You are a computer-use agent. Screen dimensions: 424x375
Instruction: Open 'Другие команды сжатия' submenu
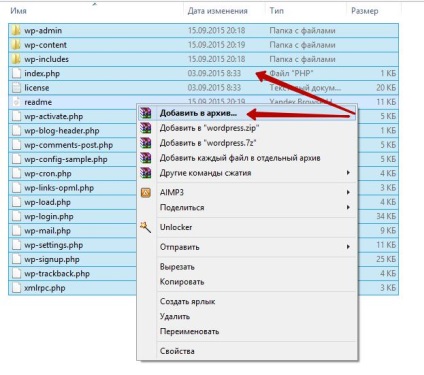[247, 173]
